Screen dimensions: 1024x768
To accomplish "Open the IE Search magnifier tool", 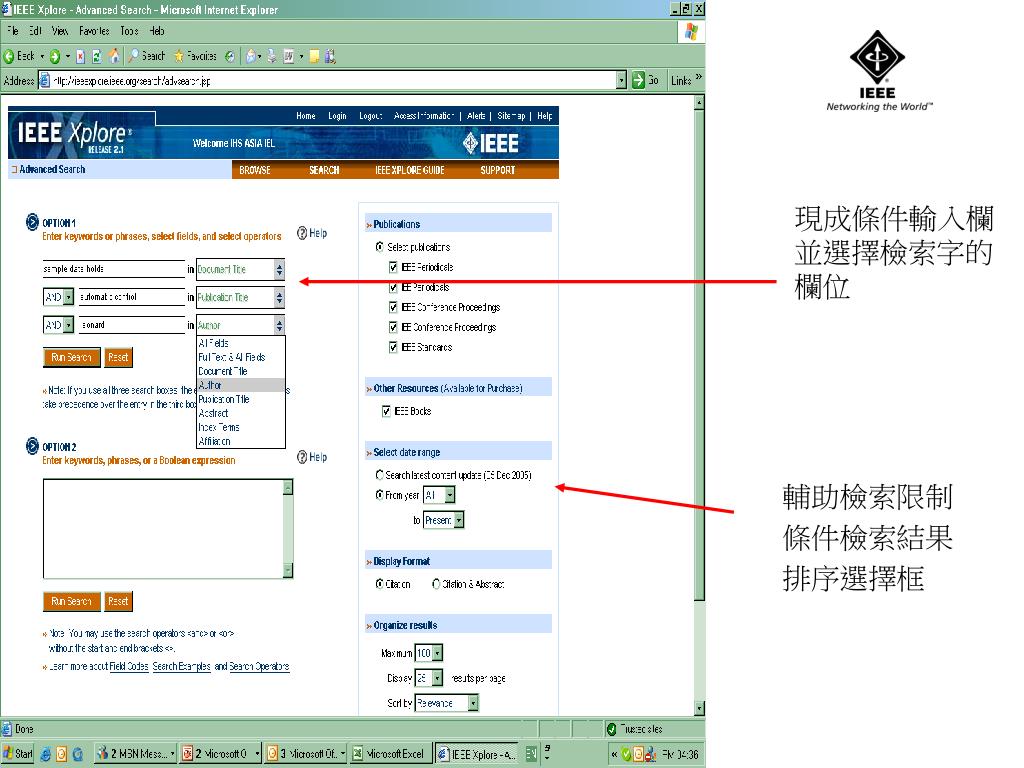I will [x=147, y=56].
